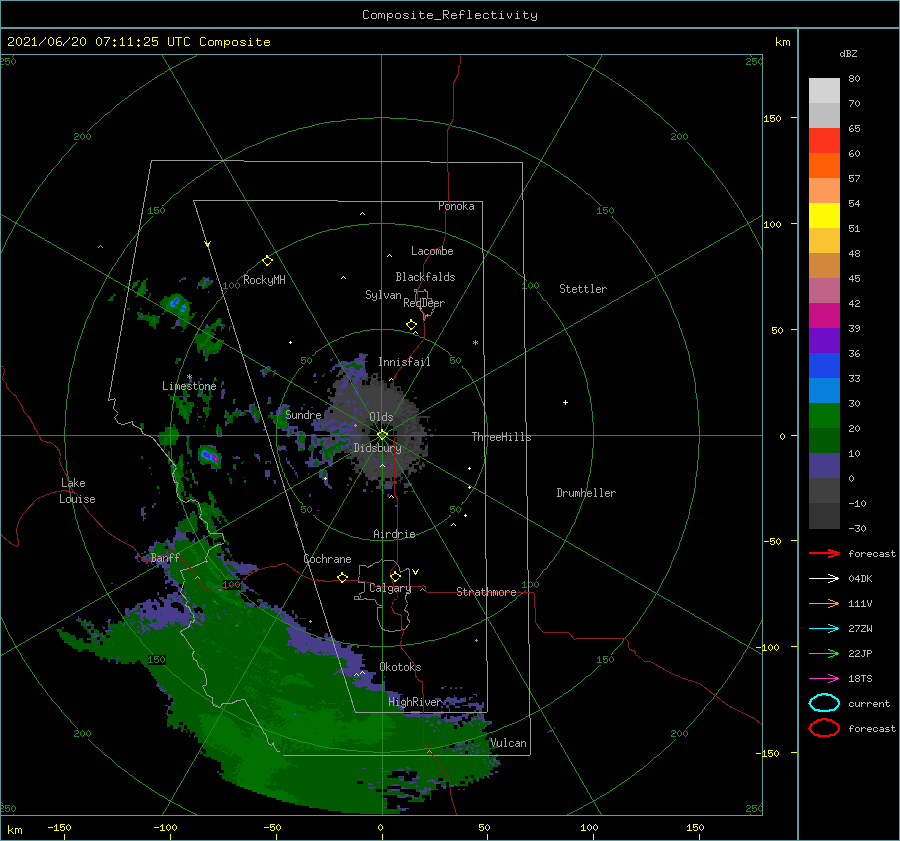Select the orange 111V arrow legend icon
This screenshot has width=900, height=841.
(x=824, y=603)
